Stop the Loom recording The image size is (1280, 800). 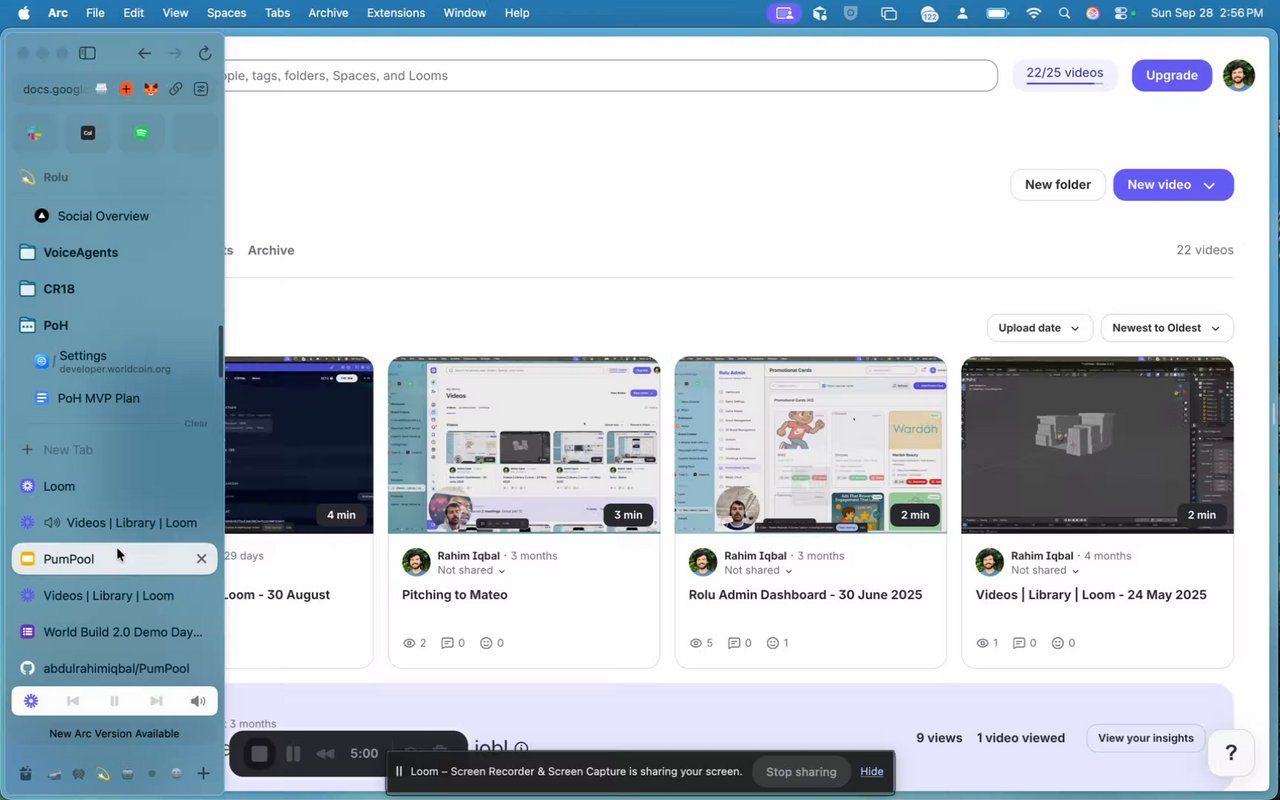259,753
